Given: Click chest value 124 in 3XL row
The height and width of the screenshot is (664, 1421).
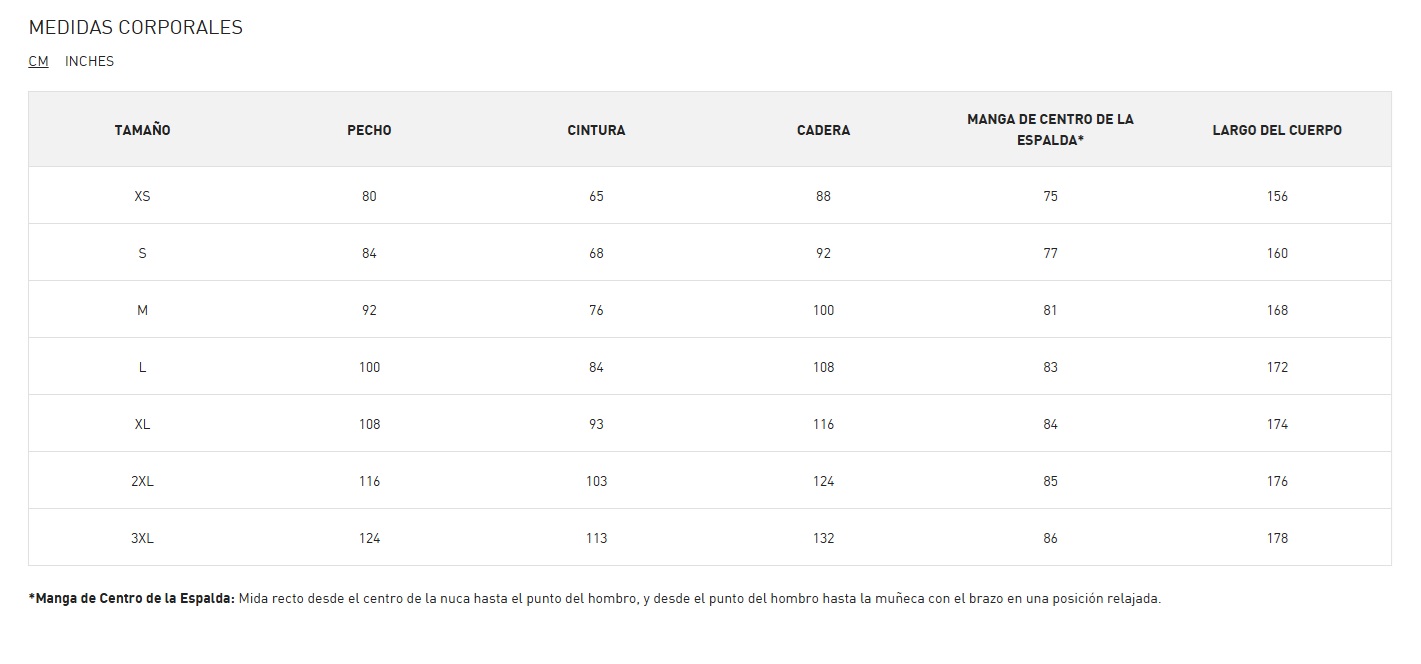Looking at the screenshot, I should pyautogui.click(x=369, y=538).
